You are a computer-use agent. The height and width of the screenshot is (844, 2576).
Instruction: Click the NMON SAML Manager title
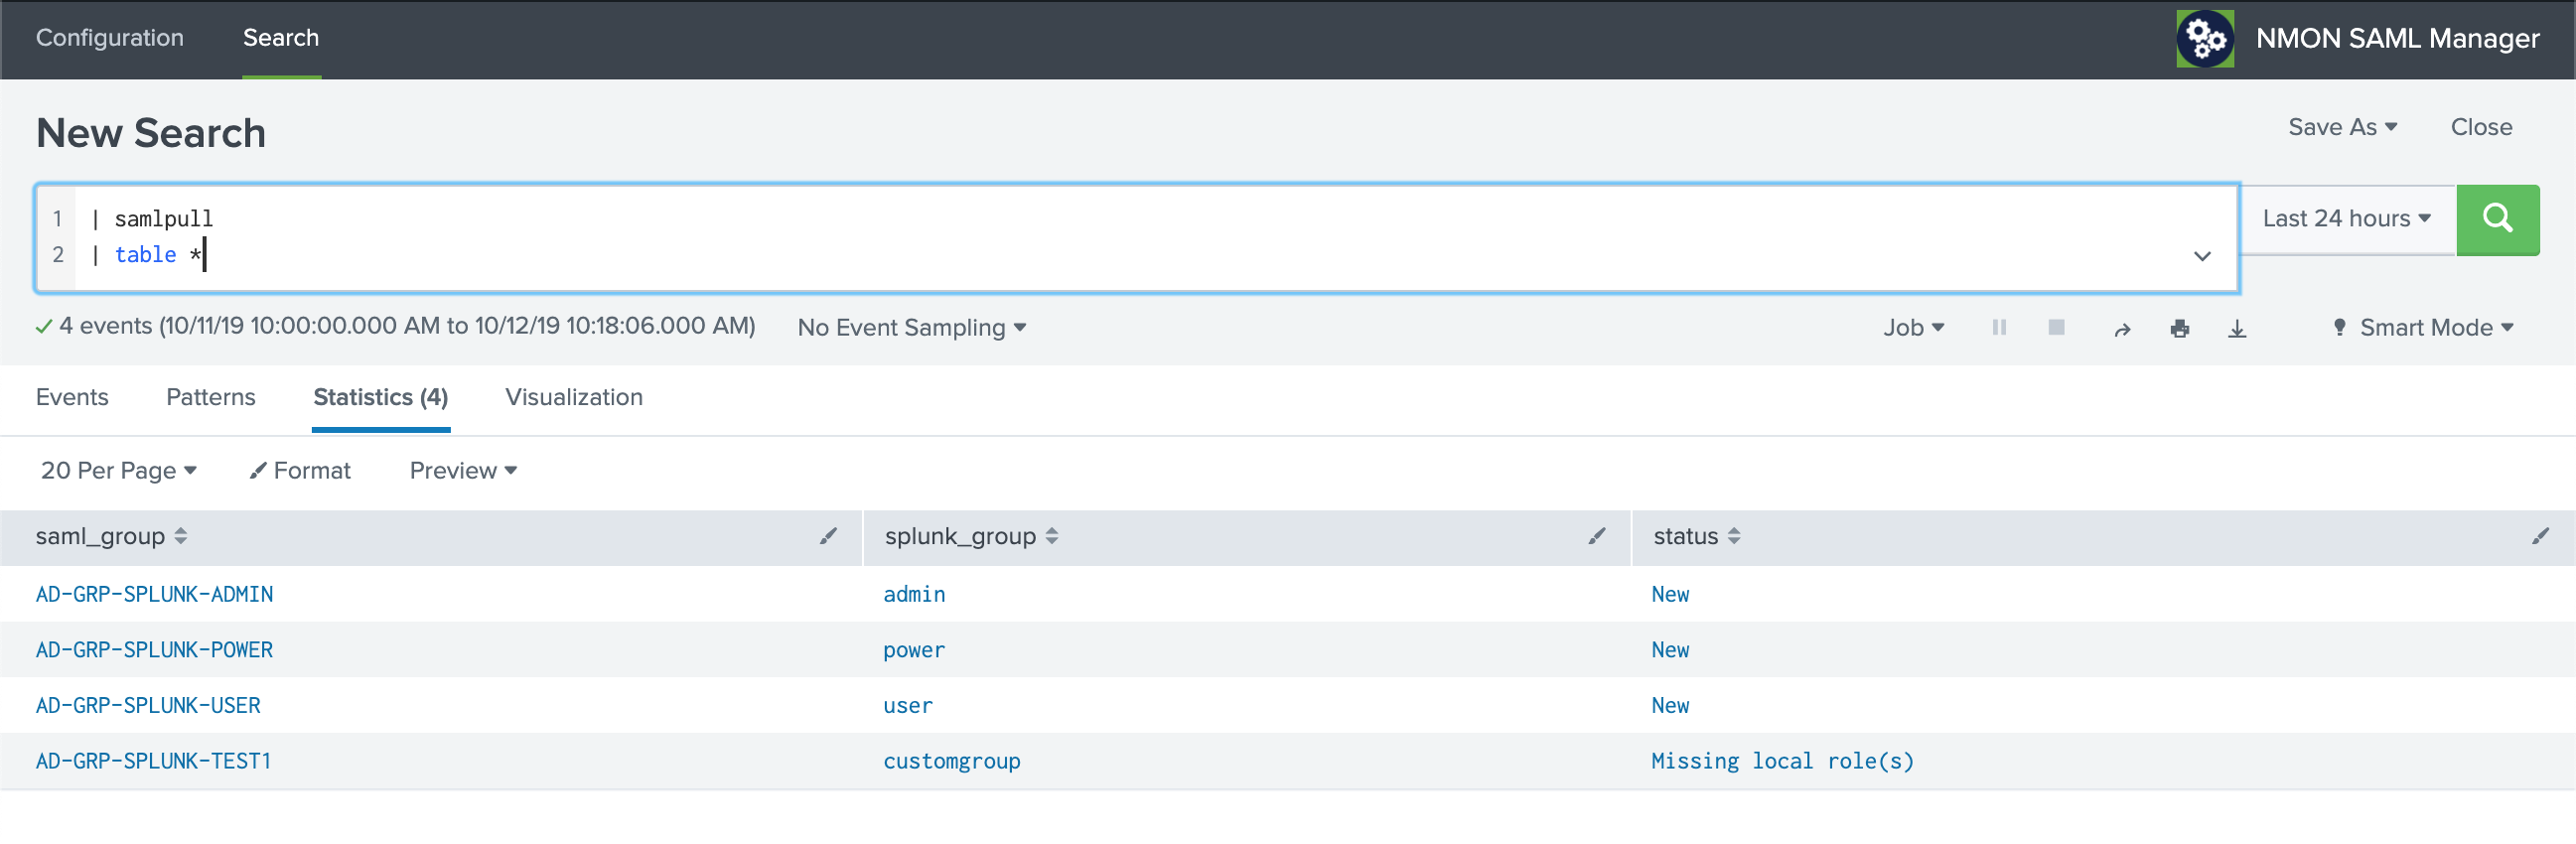[x=2397, y=39]
